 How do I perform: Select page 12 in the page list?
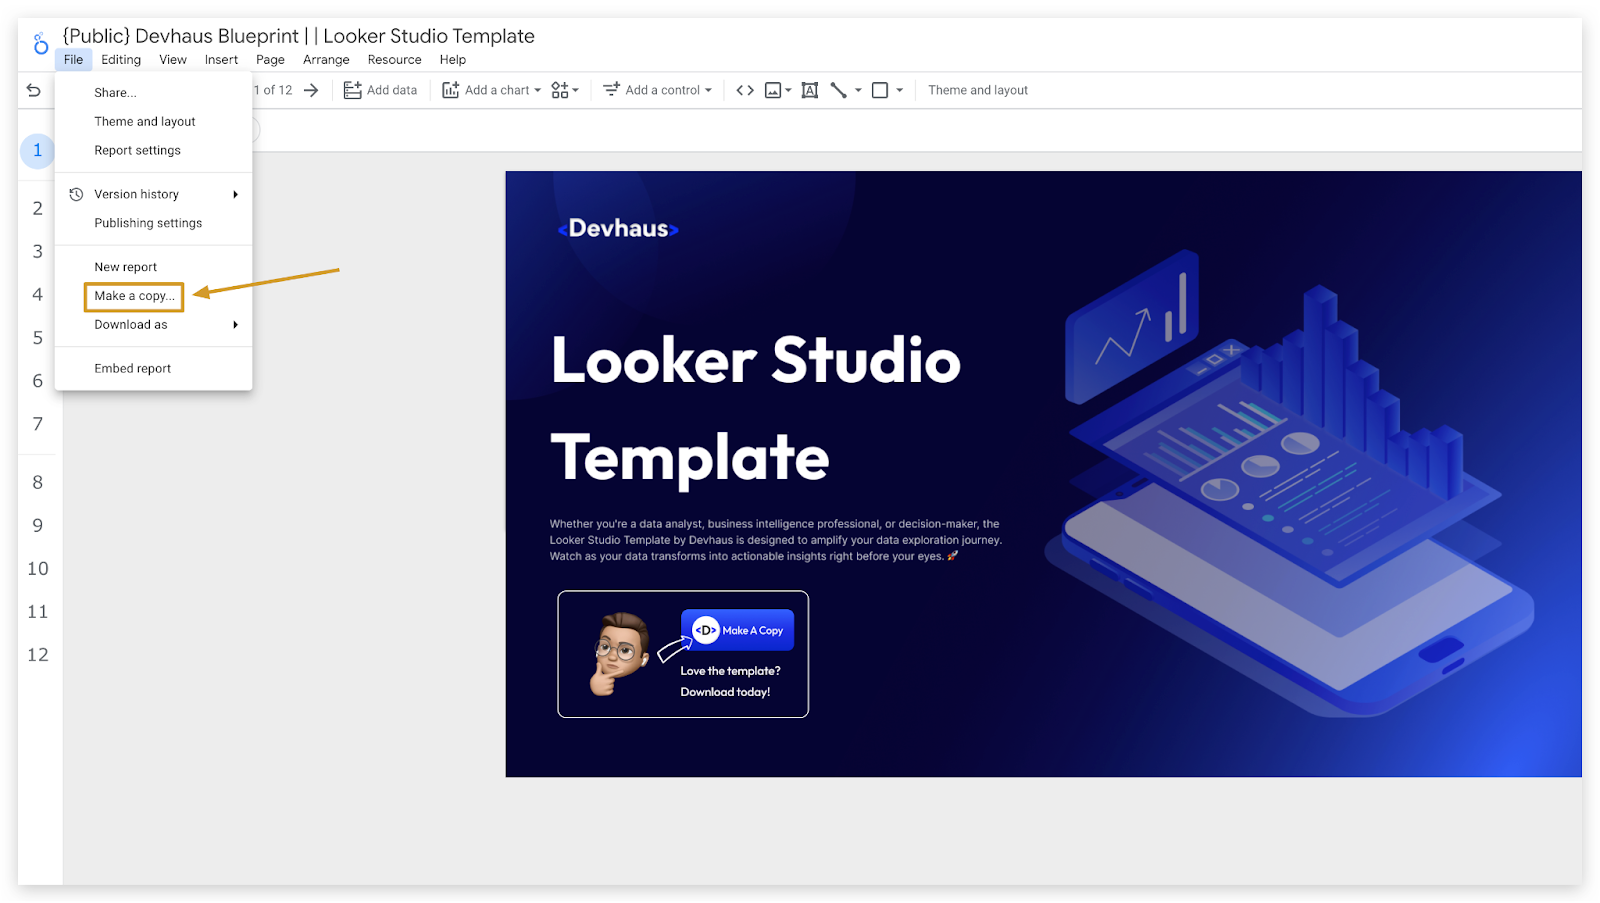tap(38, 654)
